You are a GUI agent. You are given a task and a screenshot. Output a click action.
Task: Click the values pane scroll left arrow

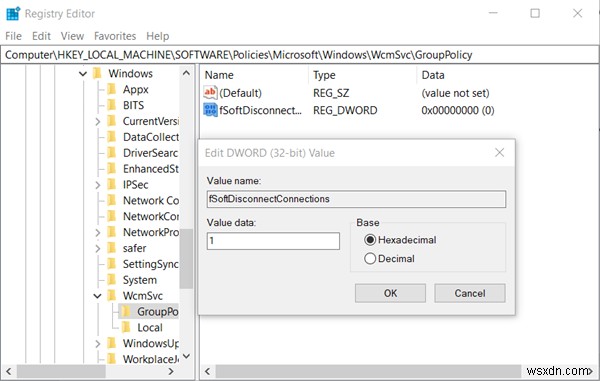(x=207, y=371)
